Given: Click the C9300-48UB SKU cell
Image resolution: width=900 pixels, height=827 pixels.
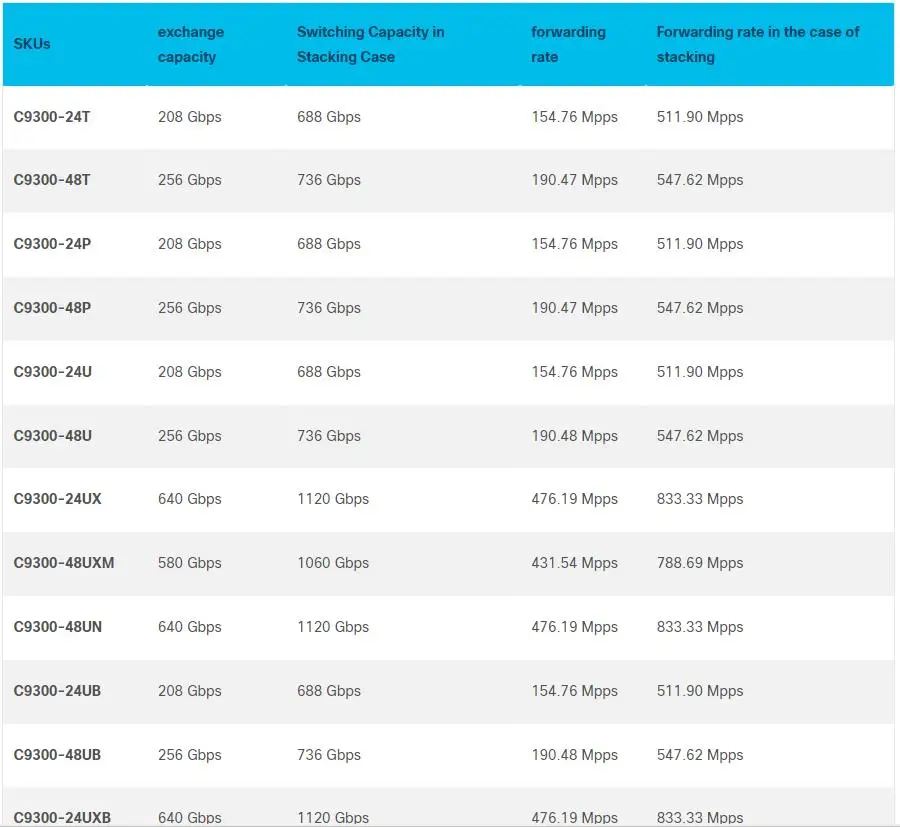Looking at the screenshot, I should tap(57, 755).
